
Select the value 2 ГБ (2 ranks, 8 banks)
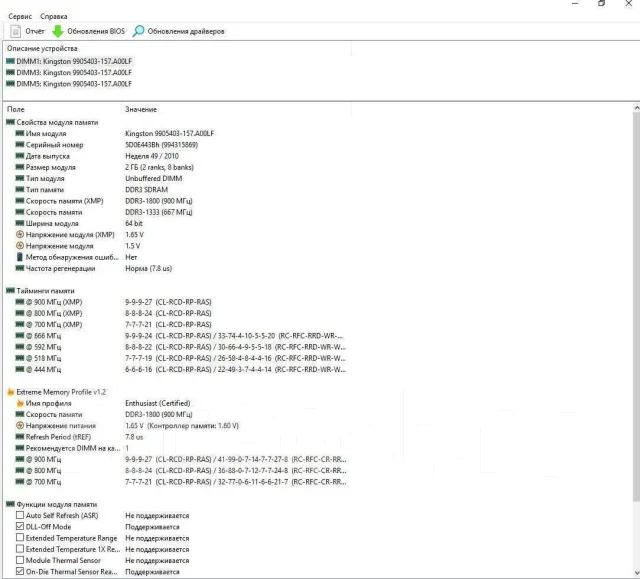coord(159,167)
